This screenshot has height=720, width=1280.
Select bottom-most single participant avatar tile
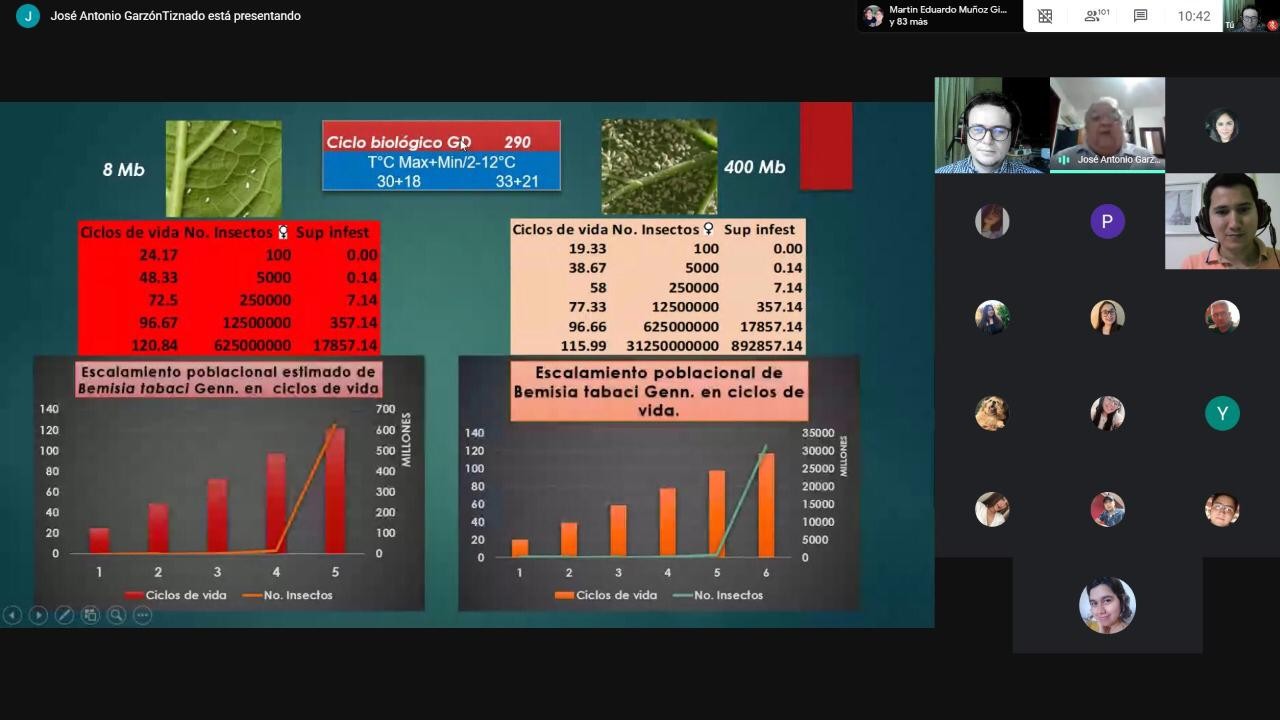[1107, 605]
